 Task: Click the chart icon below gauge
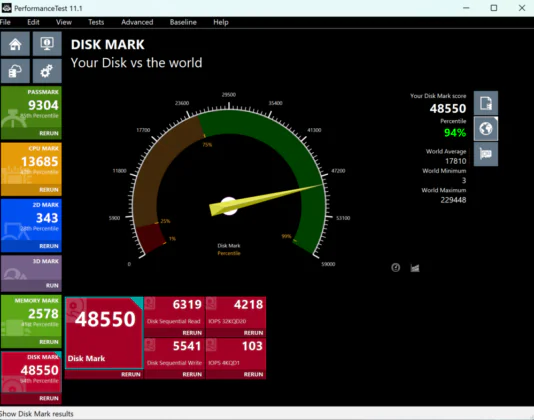point(414,268)
